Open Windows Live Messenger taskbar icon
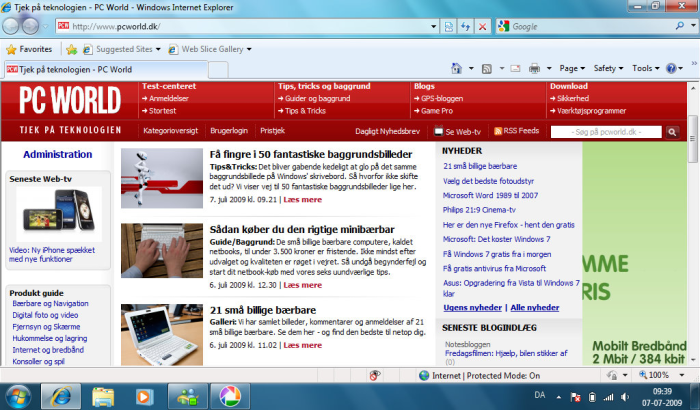The width and height of the screenshot is (700, 410). coord(188,396)
